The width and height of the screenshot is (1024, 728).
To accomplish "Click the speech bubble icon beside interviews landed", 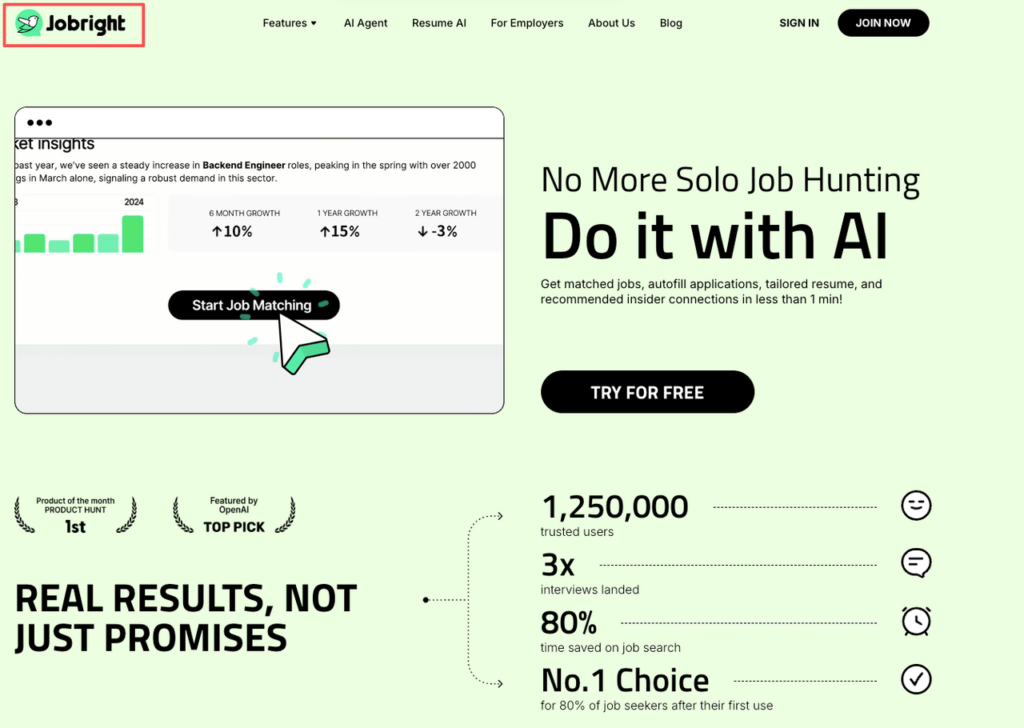I will [x=916, y=563].
